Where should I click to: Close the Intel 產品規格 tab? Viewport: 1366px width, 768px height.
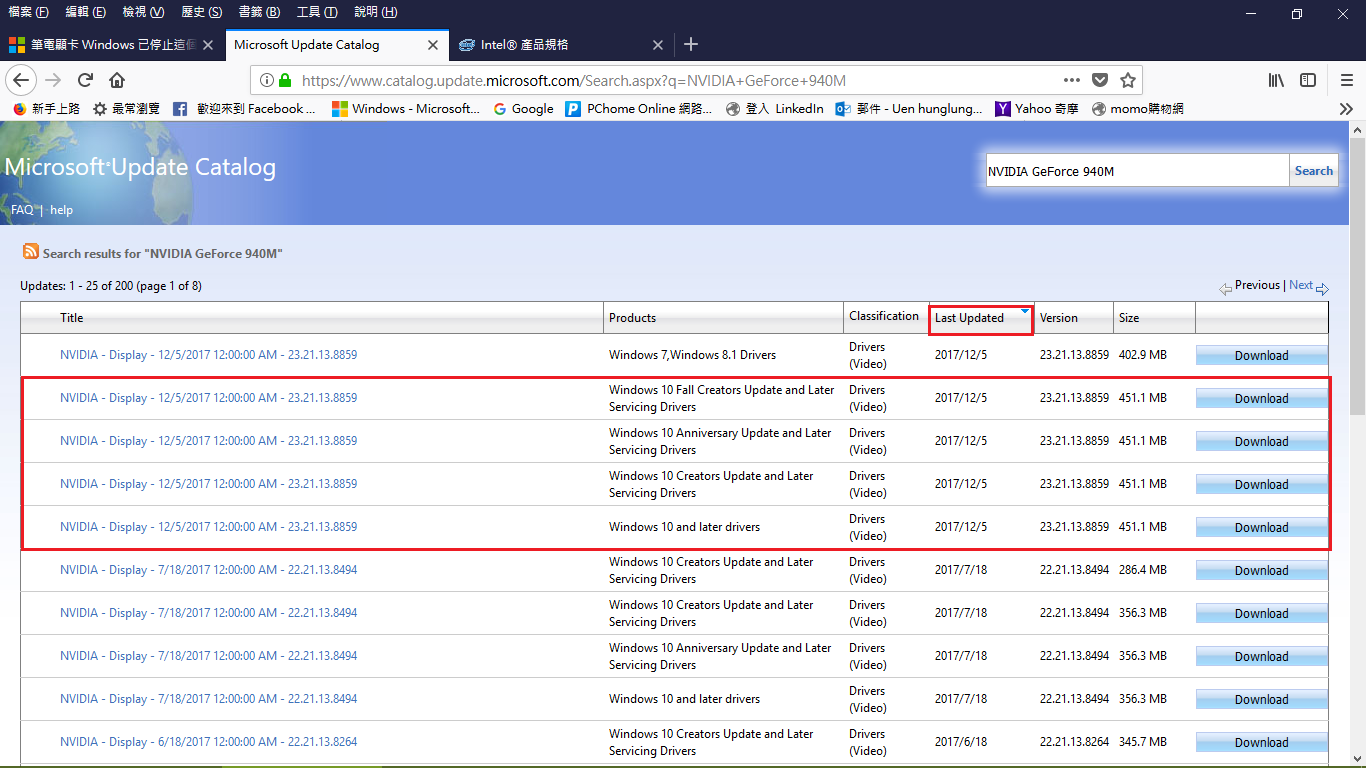[657, 45]
